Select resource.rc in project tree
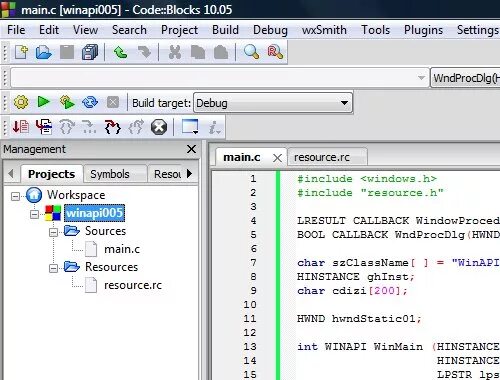Screen dimensions: 500x380 [x=133, y=285]
